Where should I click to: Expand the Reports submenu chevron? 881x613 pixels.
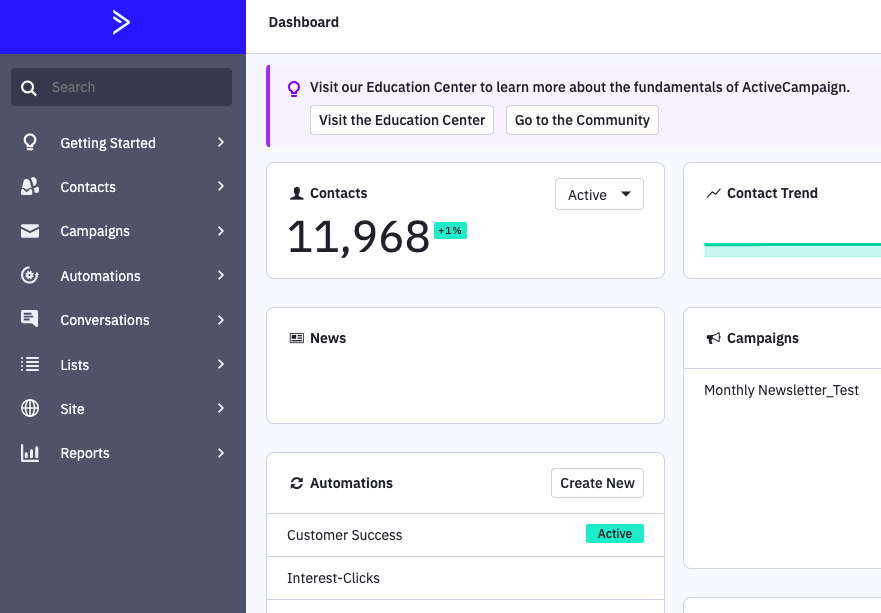click(221, 453)
